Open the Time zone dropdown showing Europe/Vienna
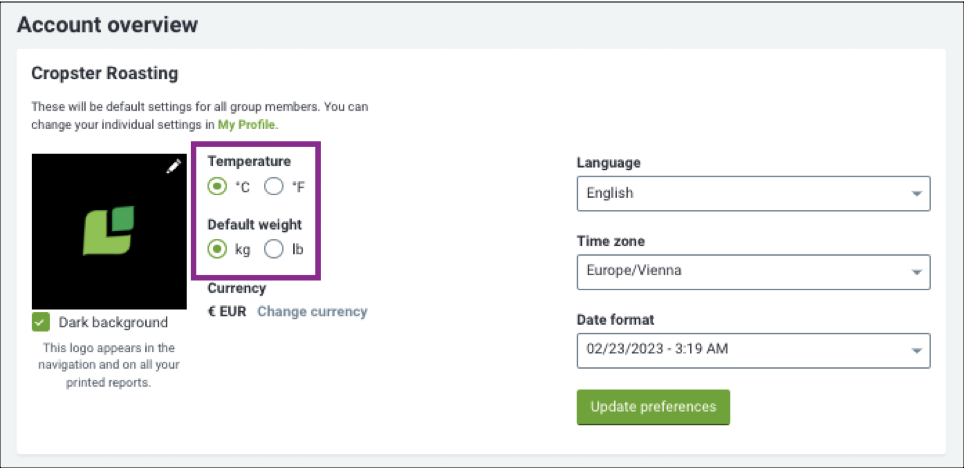Viewport: 964px width, 468px height. coord(753,272)
